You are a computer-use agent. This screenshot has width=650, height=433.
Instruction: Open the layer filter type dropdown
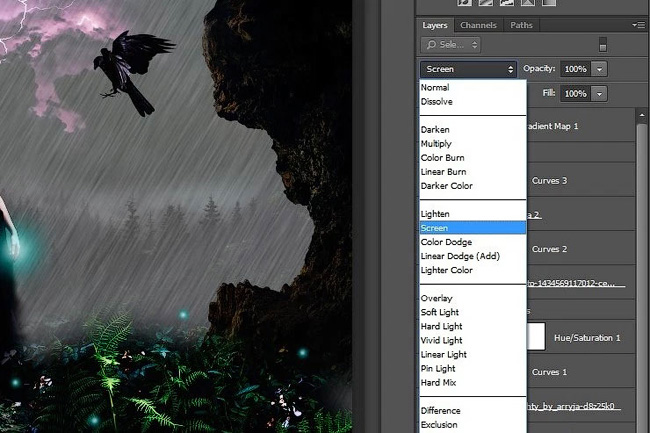(x=451, y=45)
